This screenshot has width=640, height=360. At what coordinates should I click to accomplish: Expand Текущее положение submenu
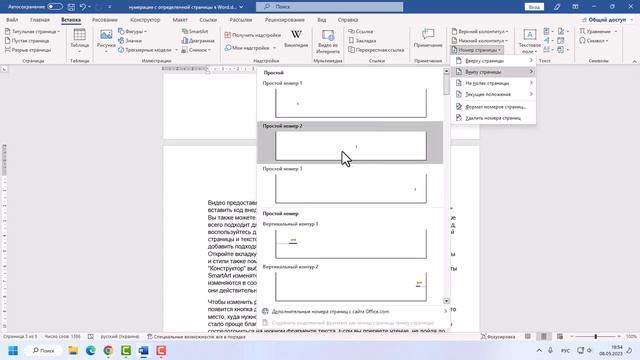coord(494,94)
